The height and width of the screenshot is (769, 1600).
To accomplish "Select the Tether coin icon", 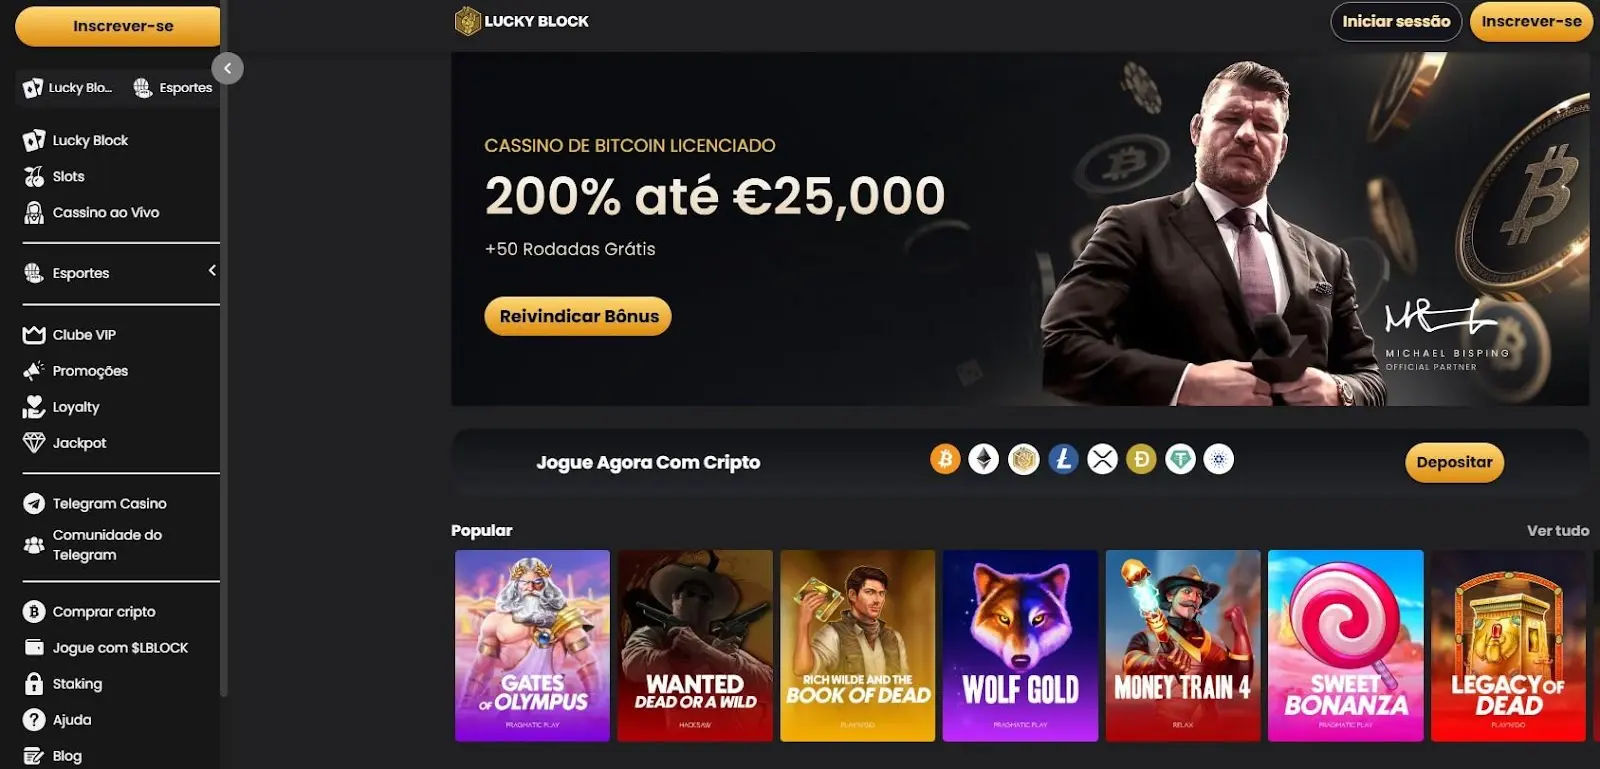I will coord(1180,460).
